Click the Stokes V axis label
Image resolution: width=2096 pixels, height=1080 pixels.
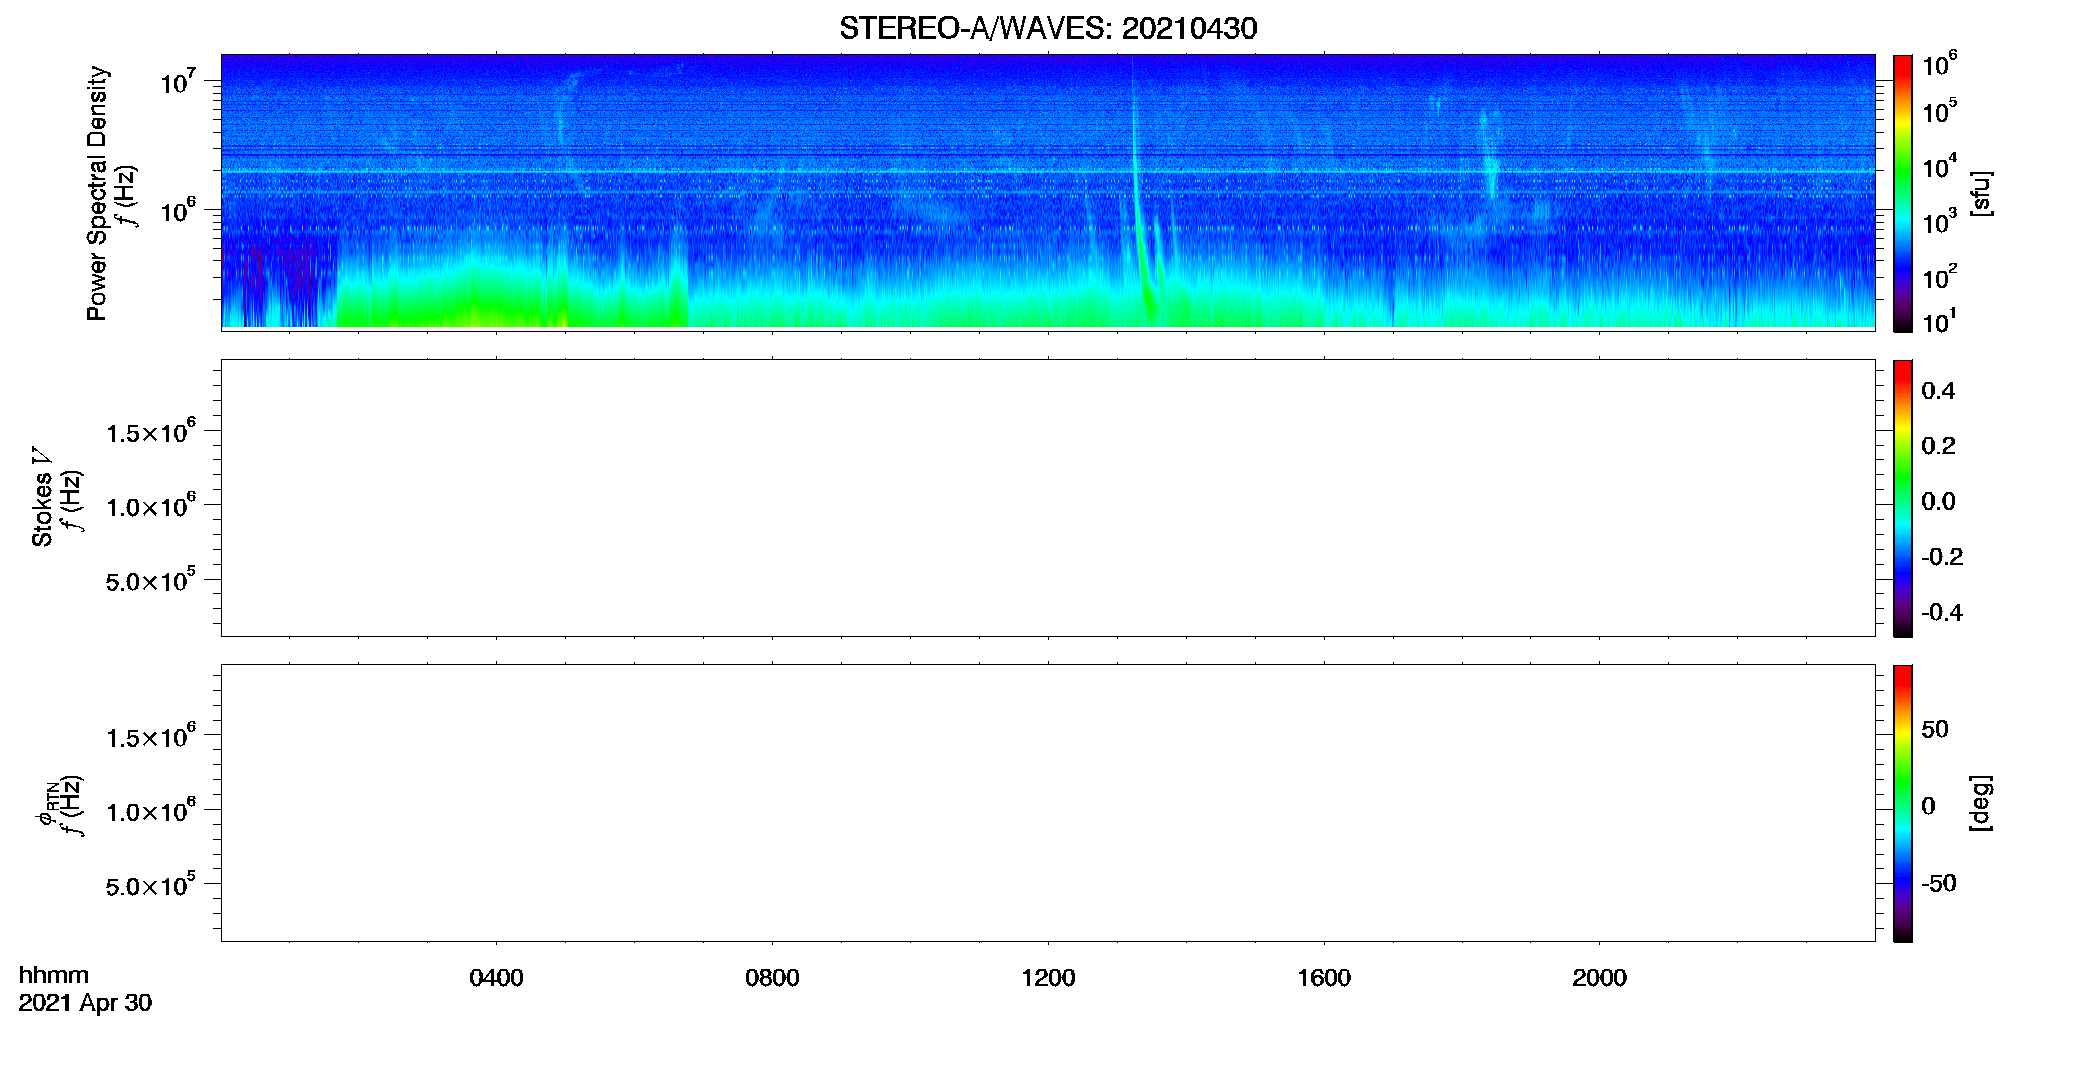coord(42,497)
